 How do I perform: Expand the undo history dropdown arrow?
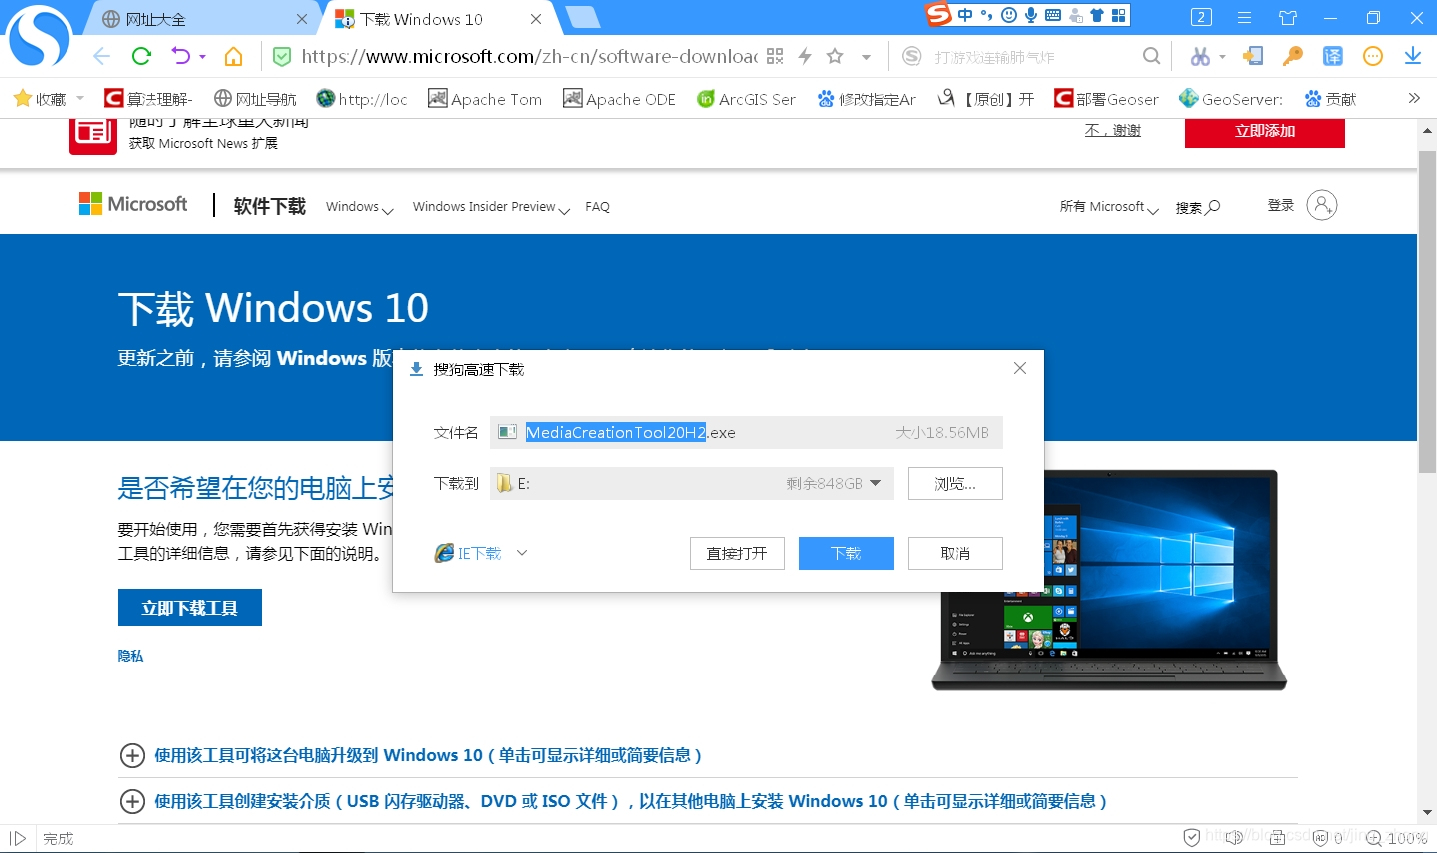pos(202,57)
